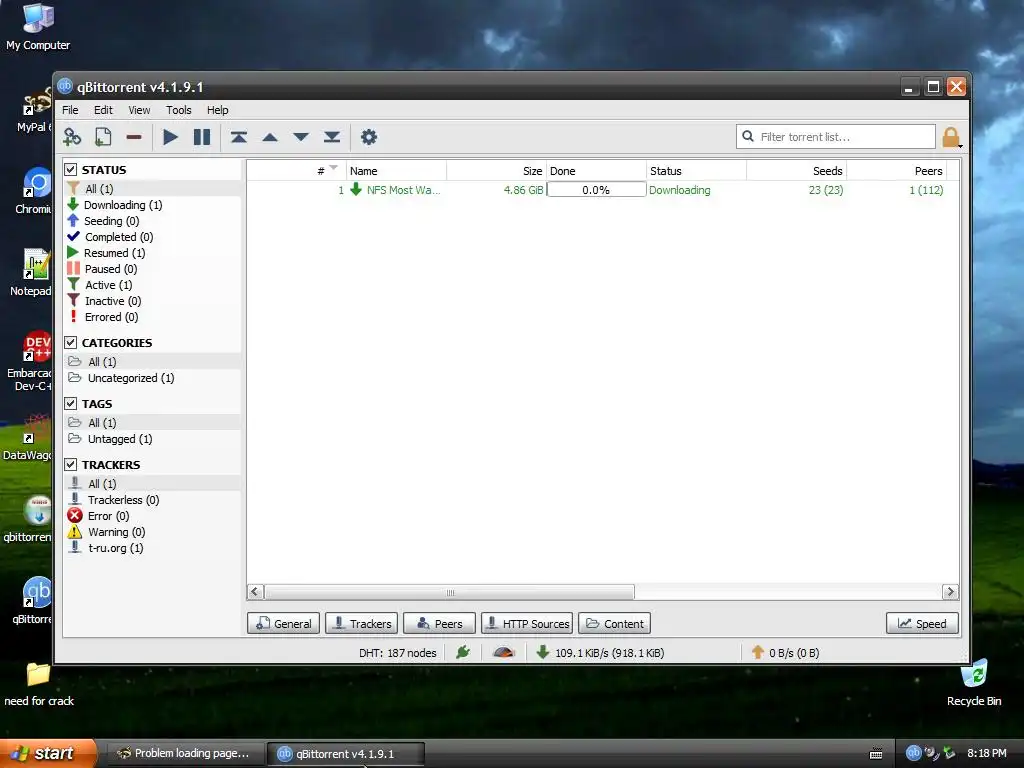
Task: Select the Active (1) status filter
Action: click(x=108, y=285)
